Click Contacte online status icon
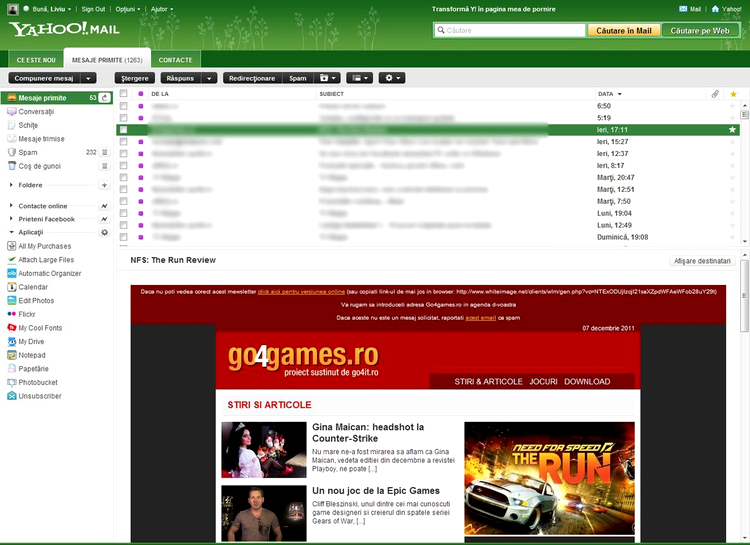The height and width of the screenshot is (545, 750). point(104,206)
